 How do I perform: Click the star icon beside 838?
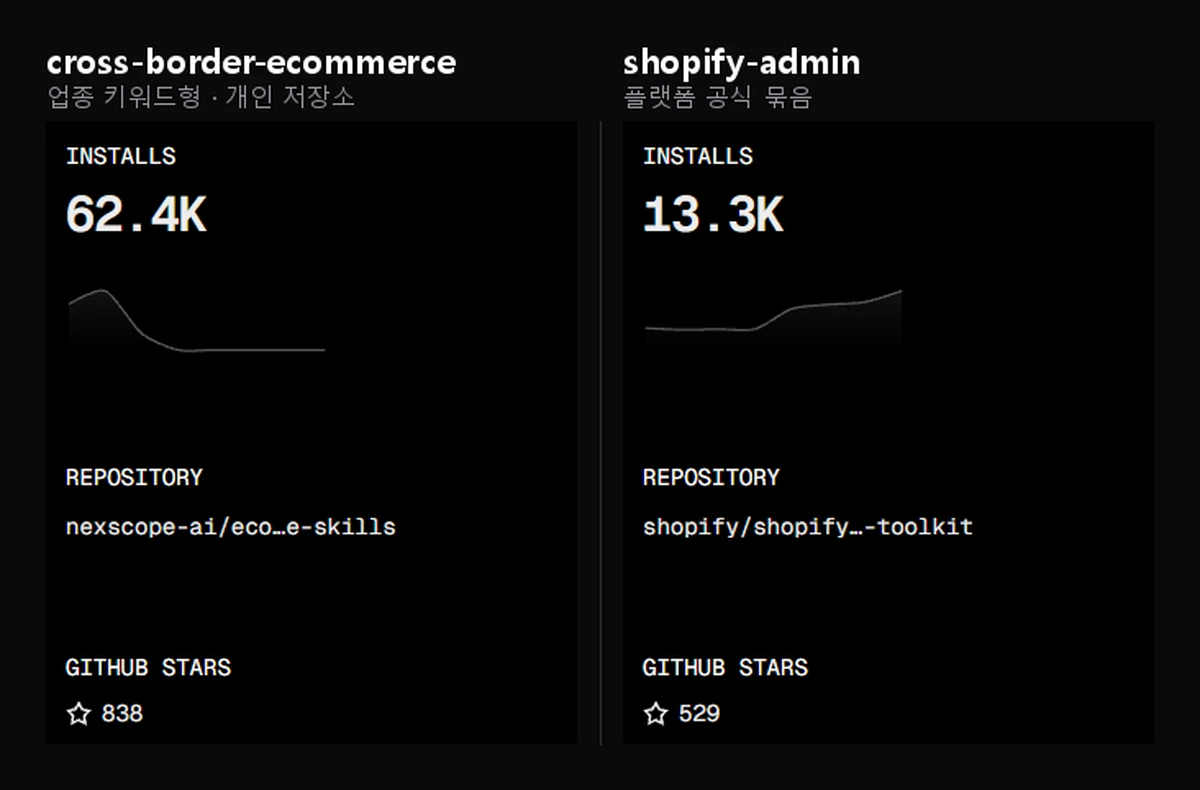click(x=78, y=714)
